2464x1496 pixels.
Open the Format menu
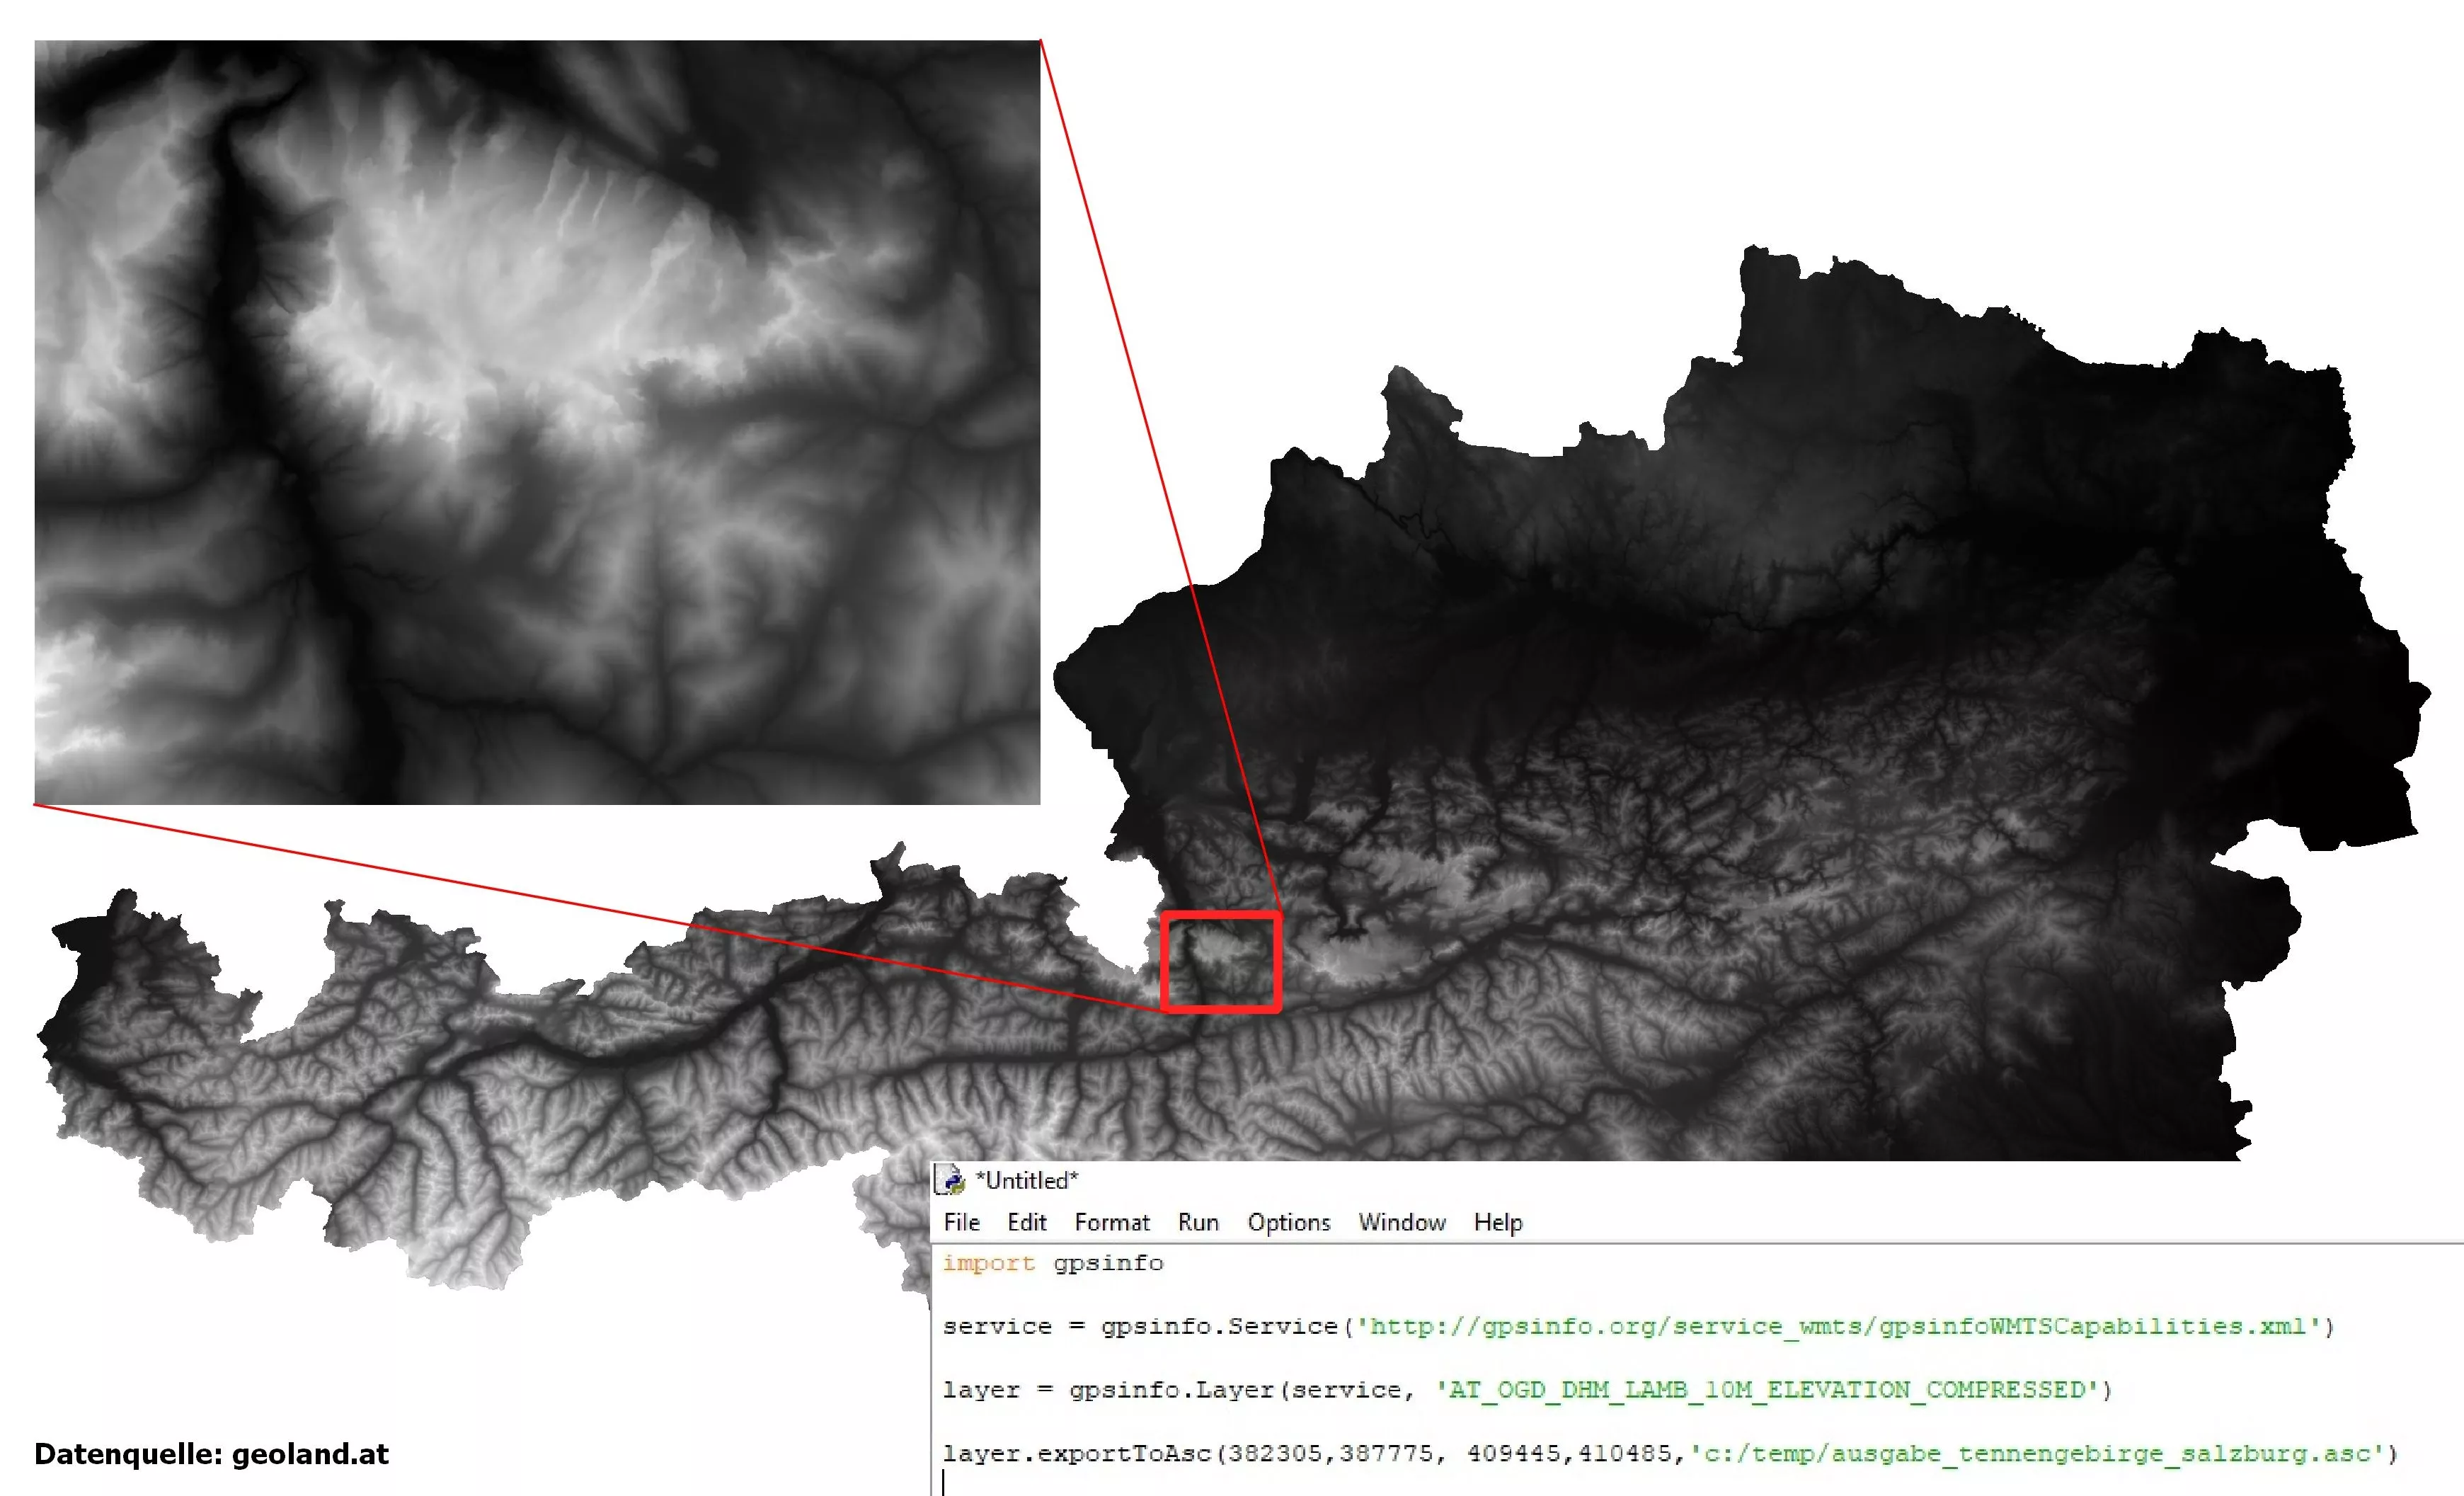coord(1112,1222)
